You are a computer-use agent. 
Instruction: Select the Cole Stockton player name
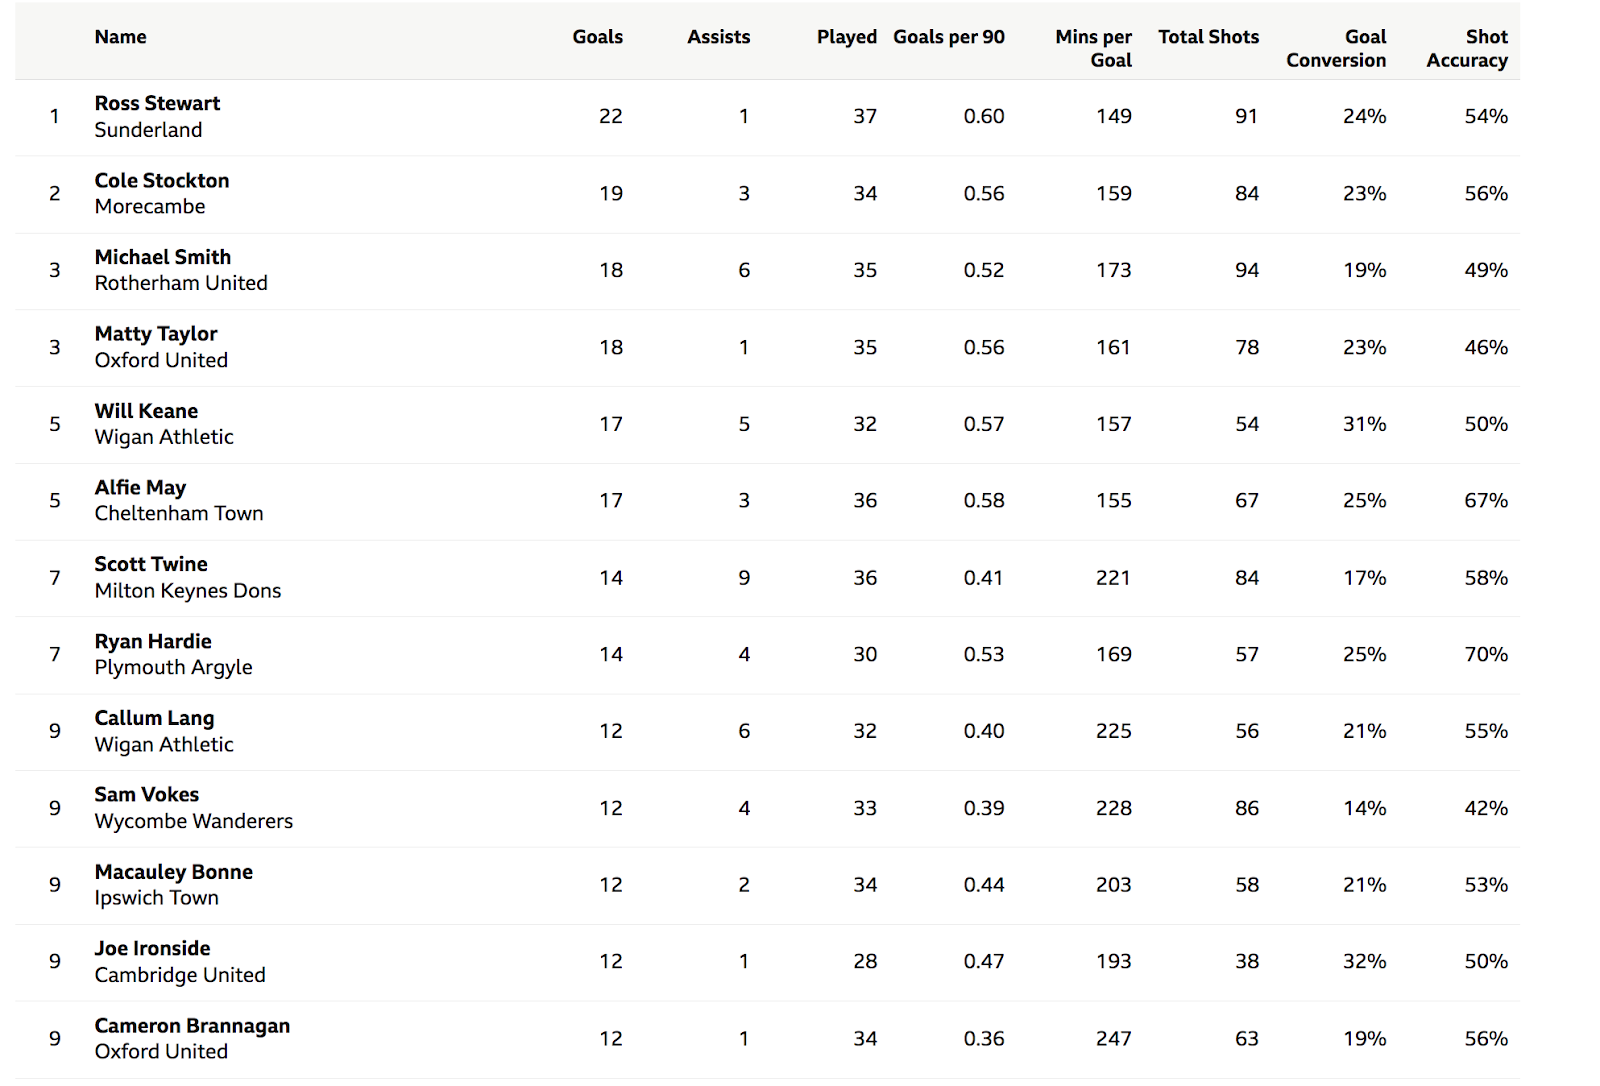click(162, 180)
